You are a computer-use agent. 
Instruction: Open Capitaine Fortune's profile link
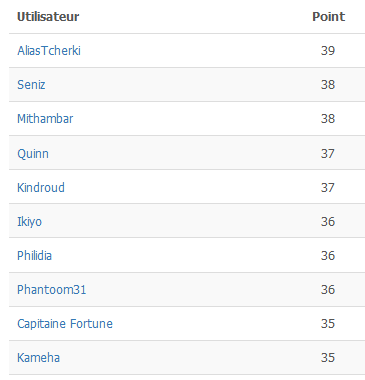coord(65,324)
